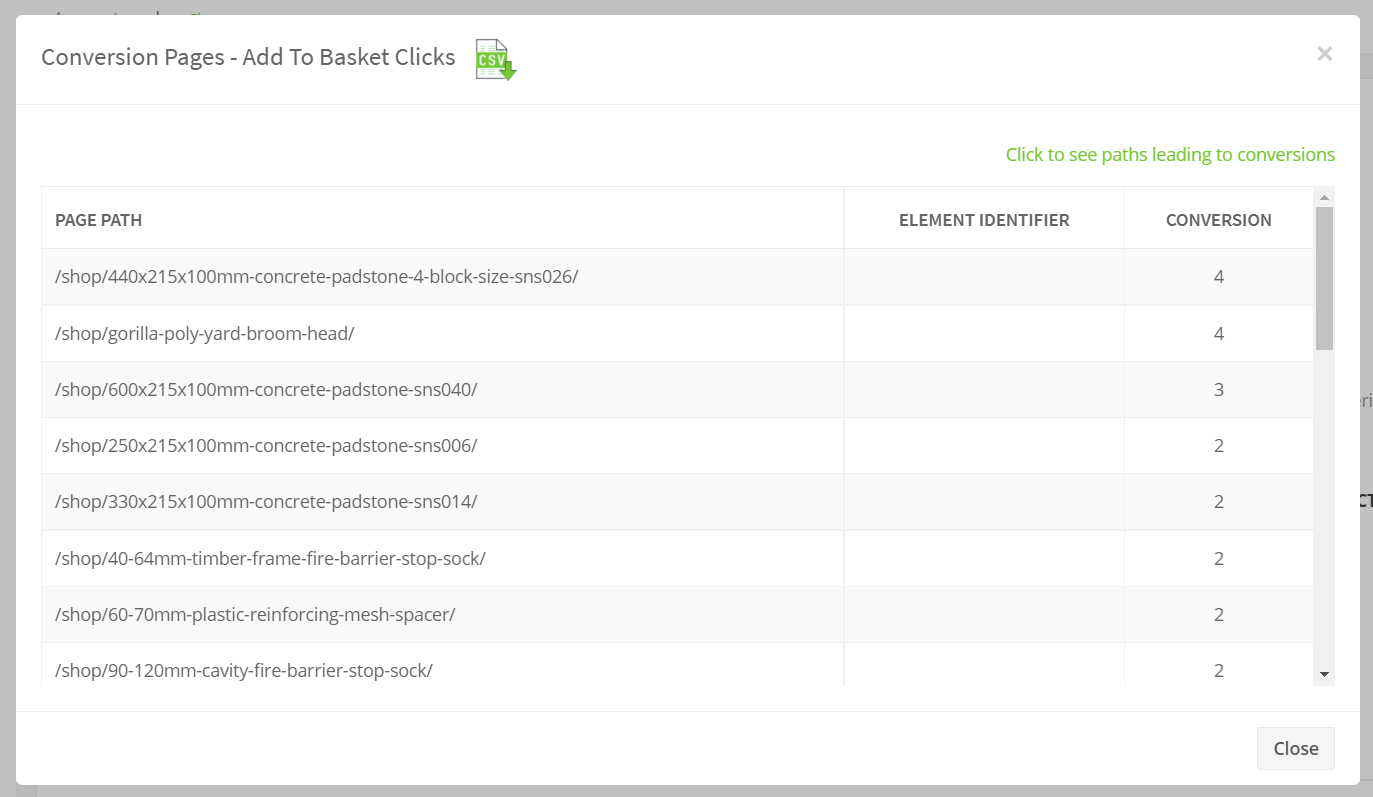Download the conversion pages CSV export
Screen dimensions: 1373x797
(x=495, y=59)
